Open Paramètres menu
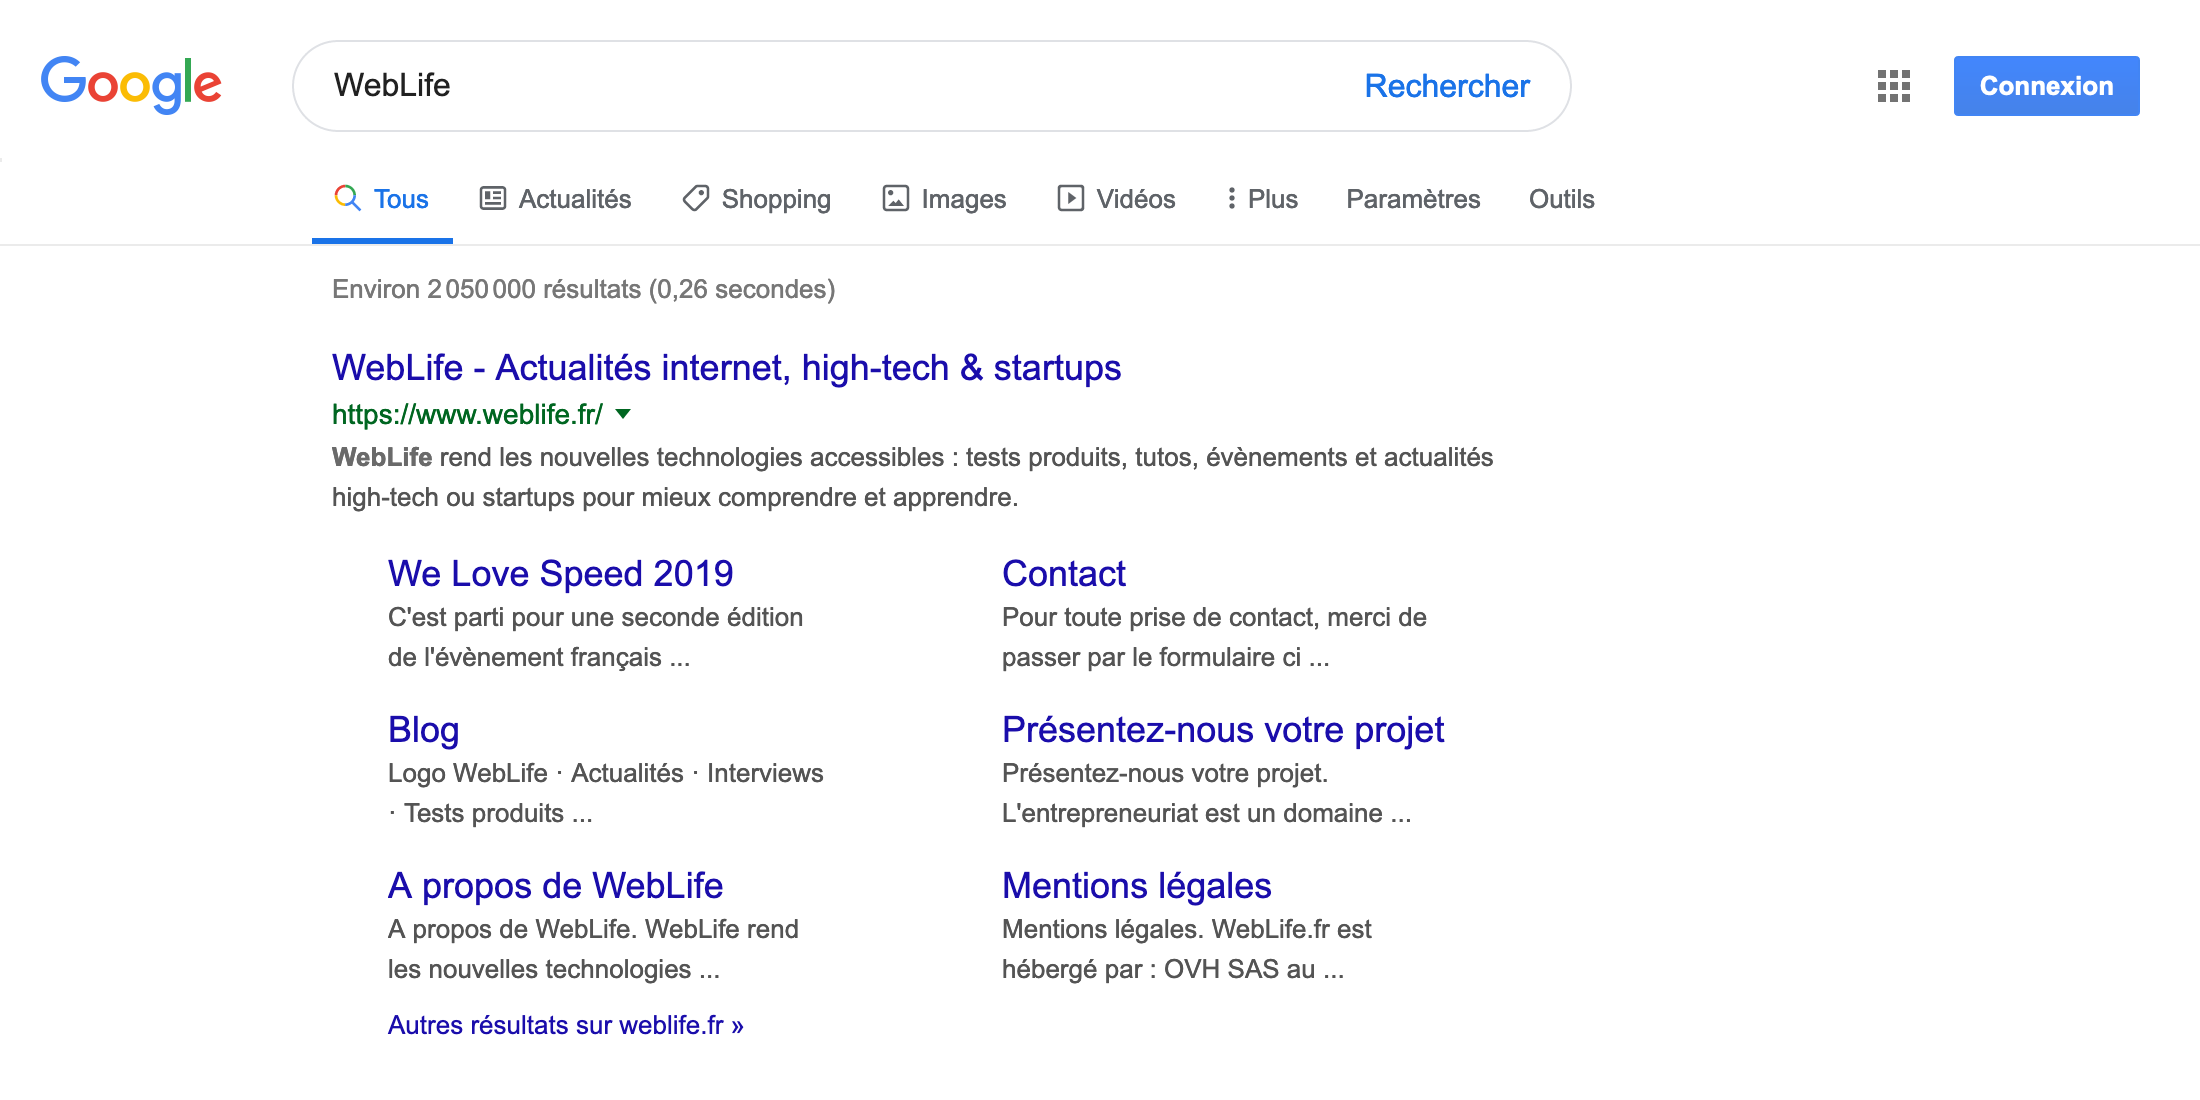This screenshot has width=2200, height=1100. pyautogui.click(x=1413, y=199)
